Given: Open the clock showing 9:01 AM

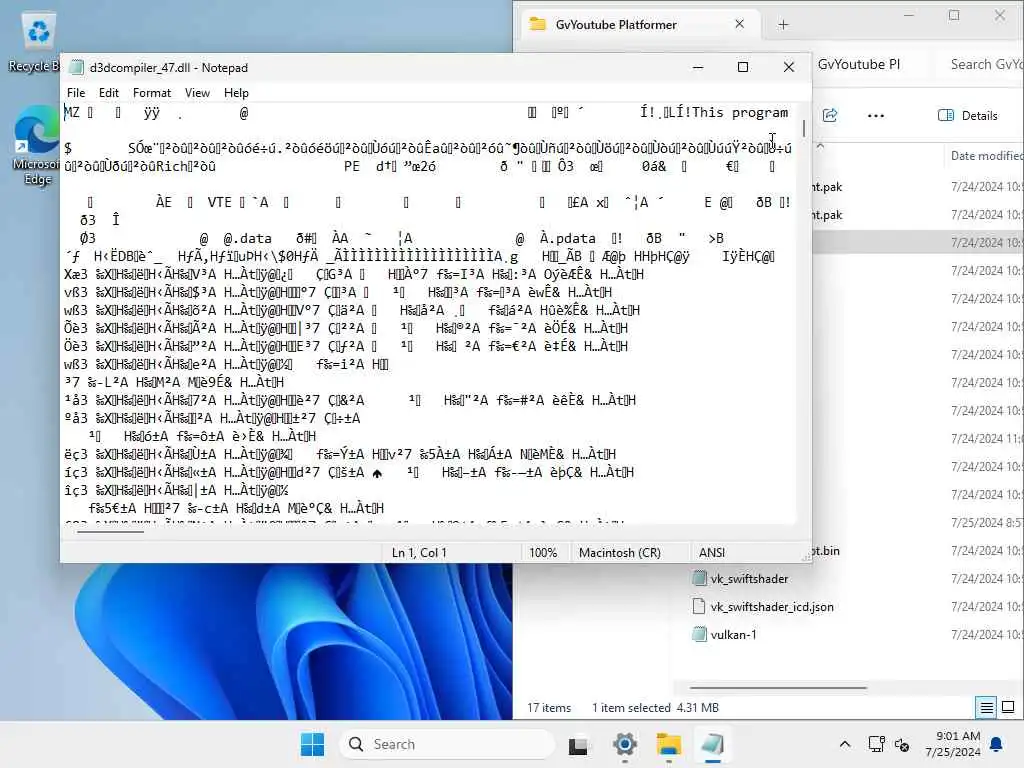Looking at the screenshot, I should (x=953, y=744).
